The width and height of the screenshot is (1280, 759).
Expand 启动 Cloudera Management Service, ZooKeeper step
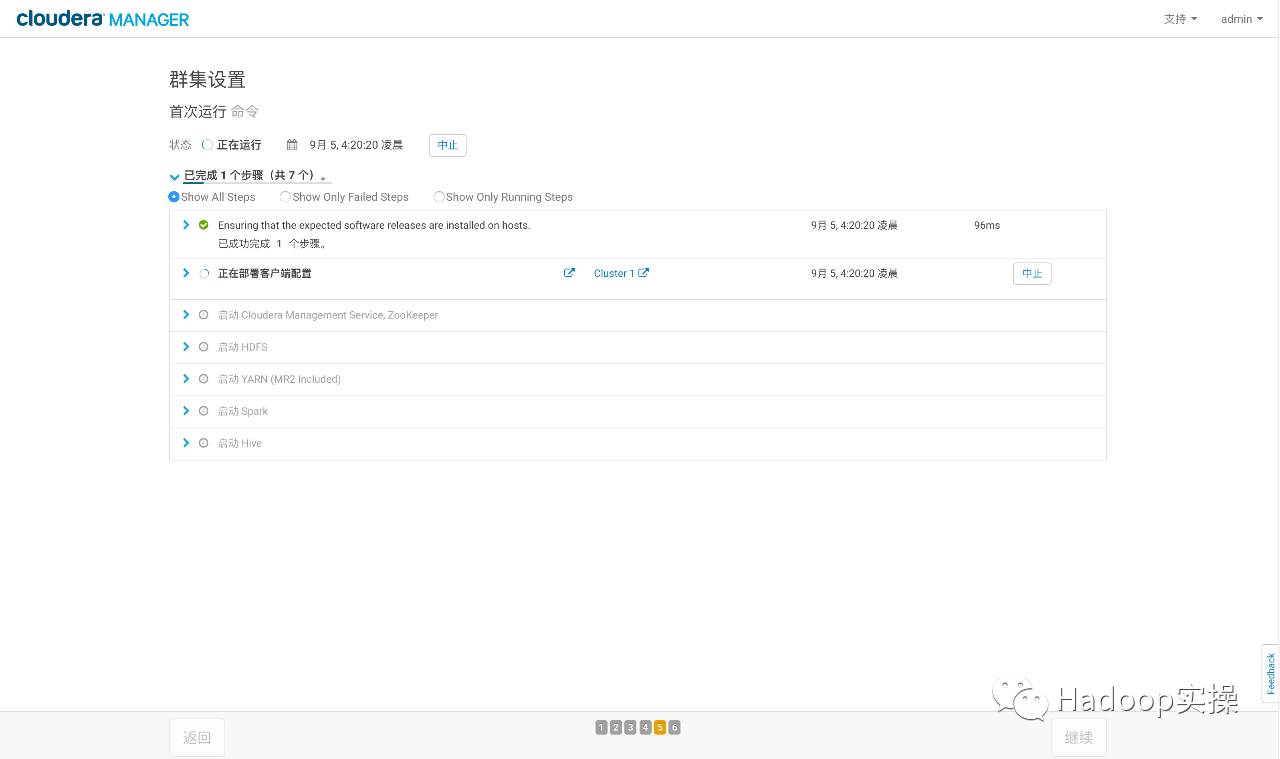pyautogui.click(x=186, y=315)
